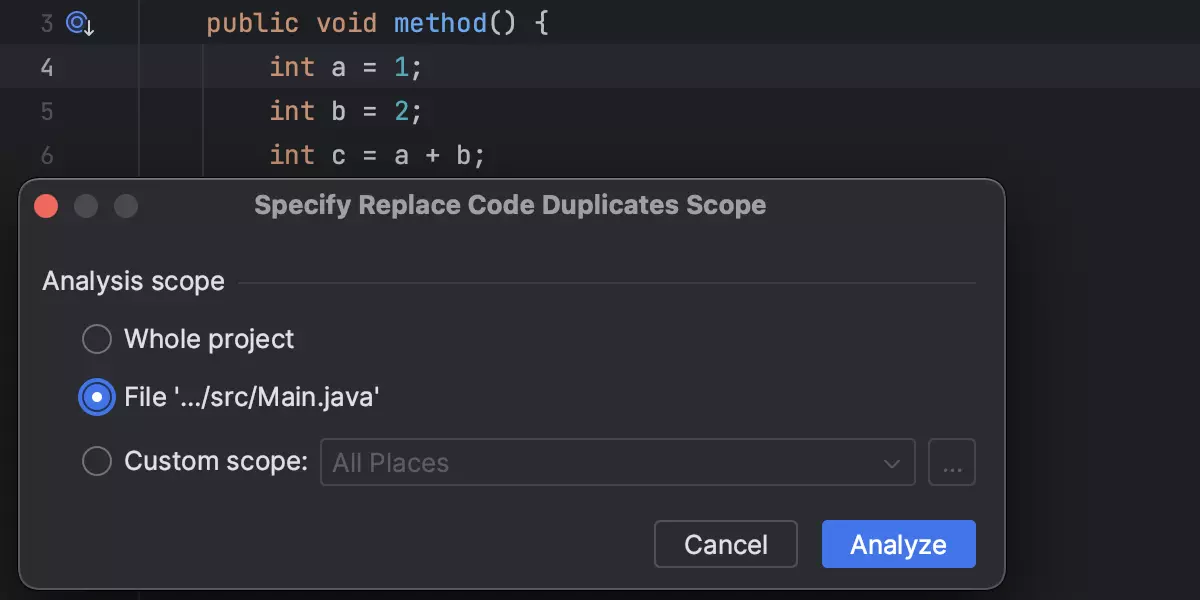Click the 'int c = a + b;' code line
Screen dimensions: 1200x600
pos(376,155)
